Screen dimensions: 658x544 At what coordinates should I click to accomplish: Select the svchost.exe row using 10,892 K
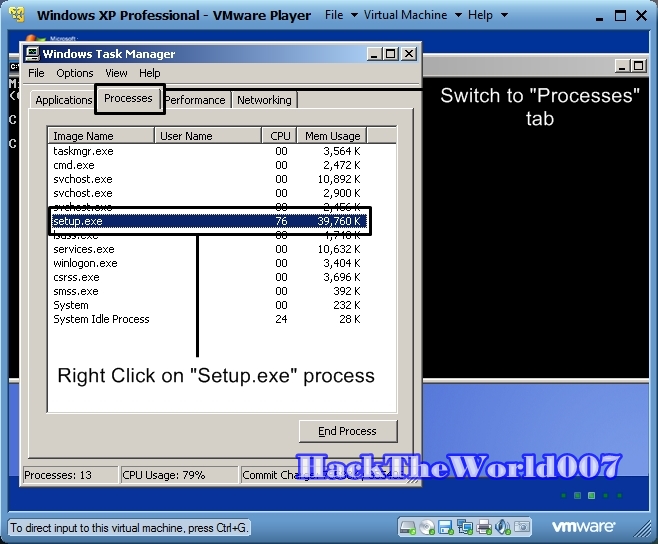pos(209,179)
